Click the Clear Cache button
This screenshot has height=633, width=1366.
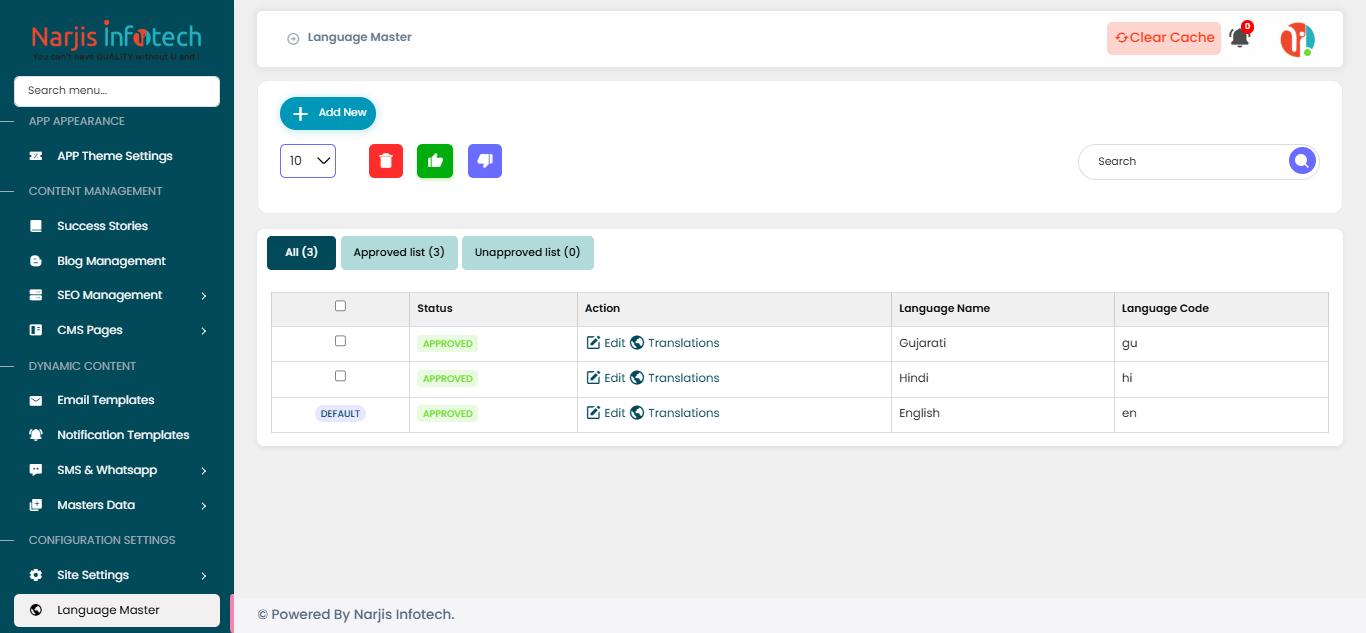pyautogui.click(x=1164, y=38)
